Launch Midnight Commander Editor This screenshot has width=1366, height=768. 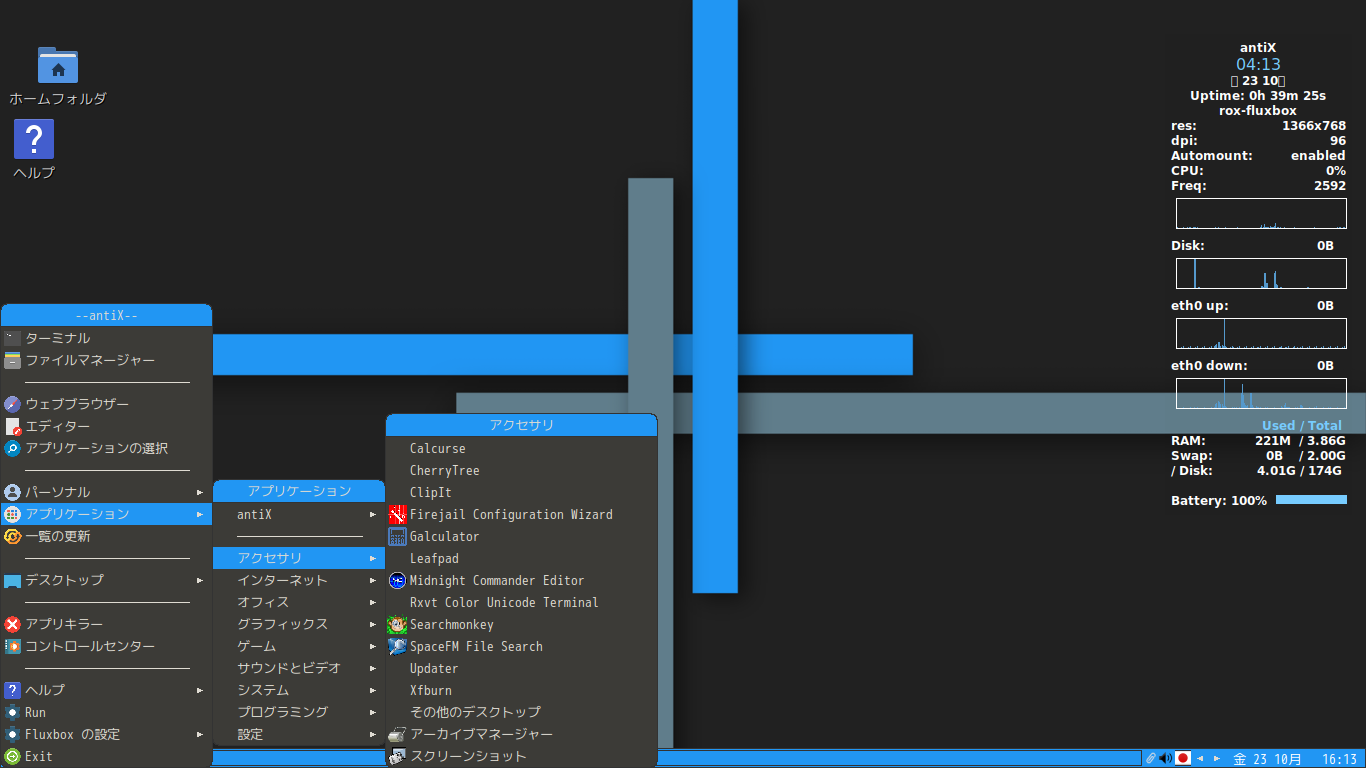pos(521,580)
